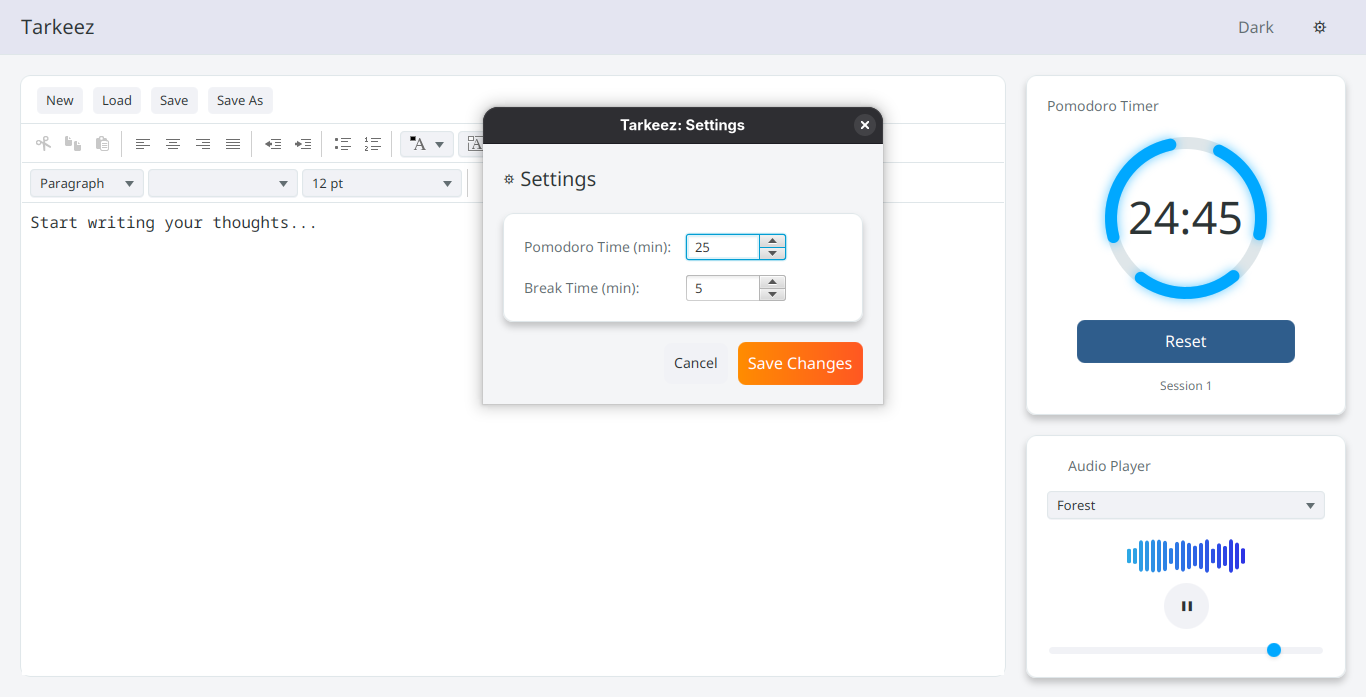Click the Save As button
Viewport: 1366px width, 697px height.
[240, 100]
